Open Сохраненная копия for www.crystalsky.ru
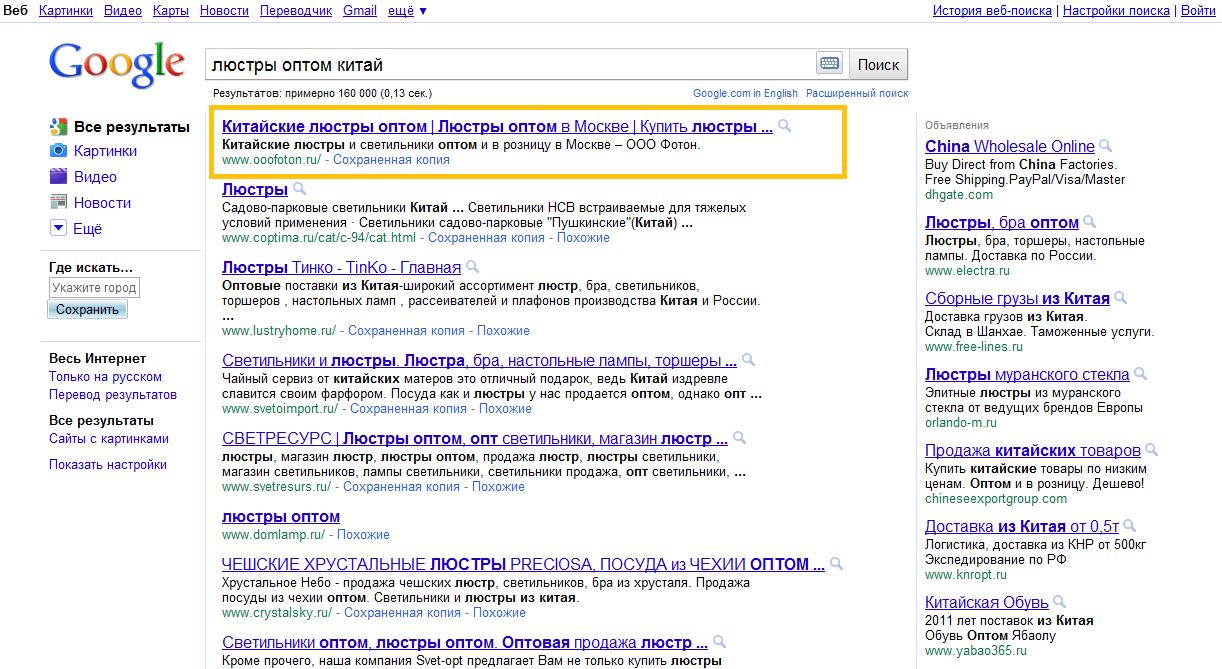1222x669 pixels. pos(402,613)
